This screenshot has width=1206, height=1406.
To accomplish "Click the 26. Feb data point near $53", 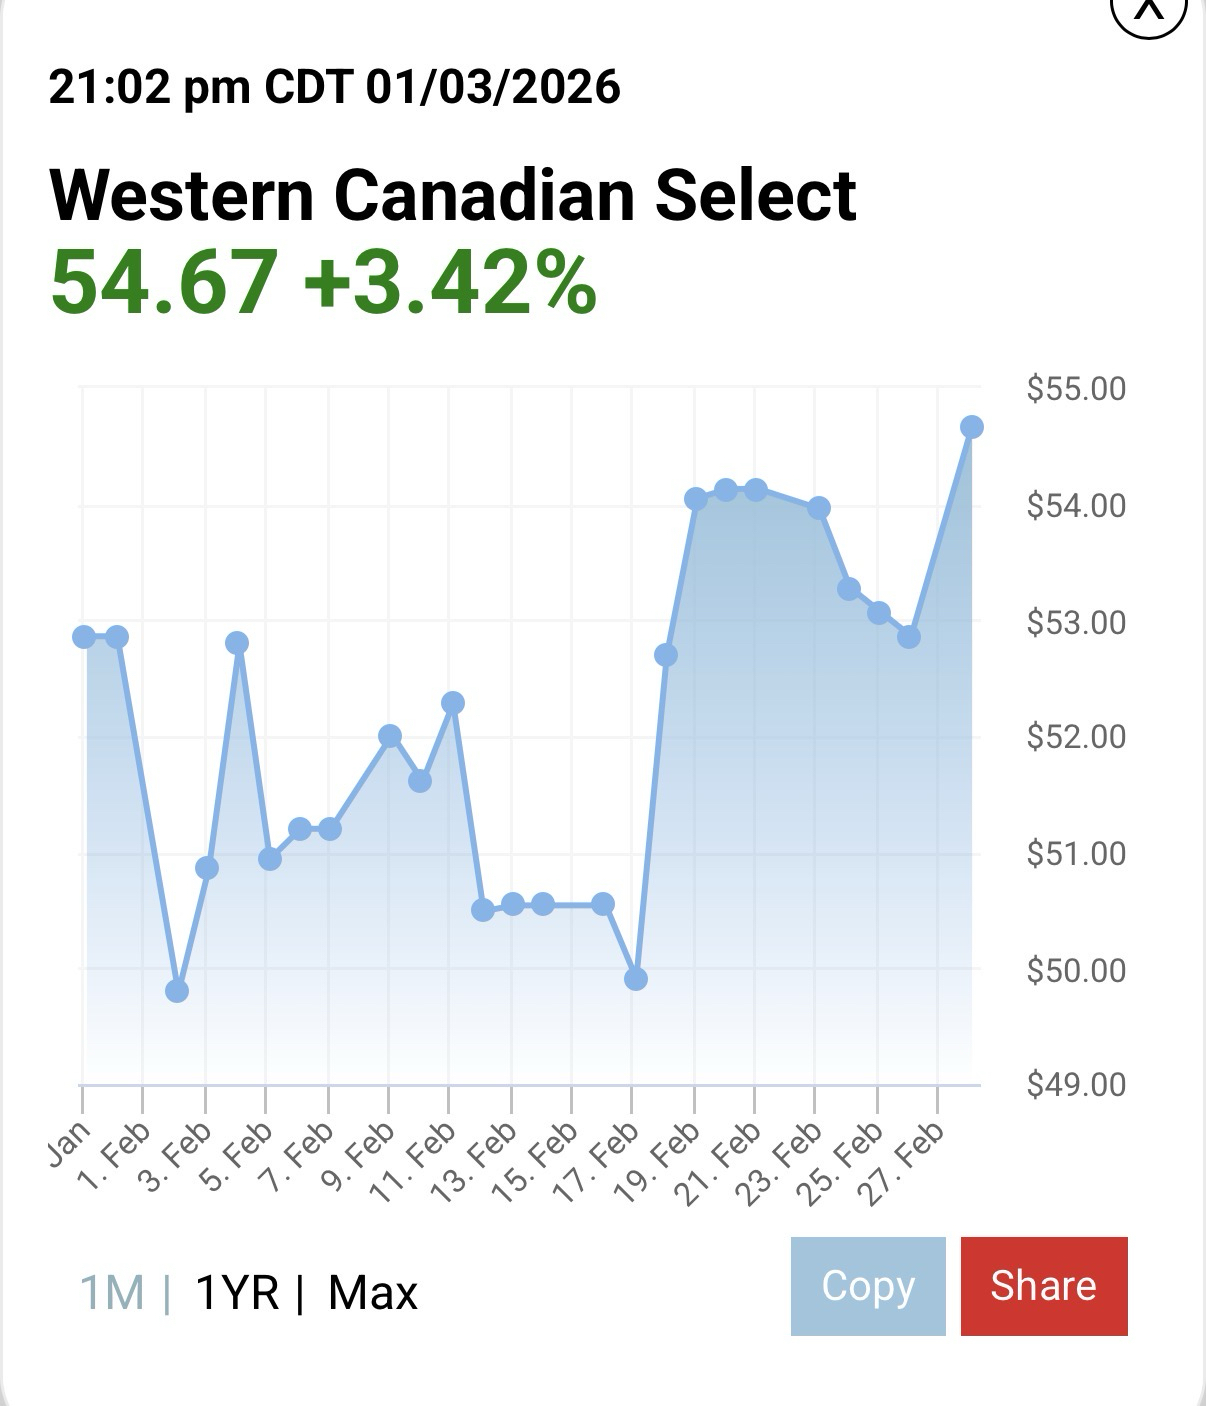I will 909,637.
